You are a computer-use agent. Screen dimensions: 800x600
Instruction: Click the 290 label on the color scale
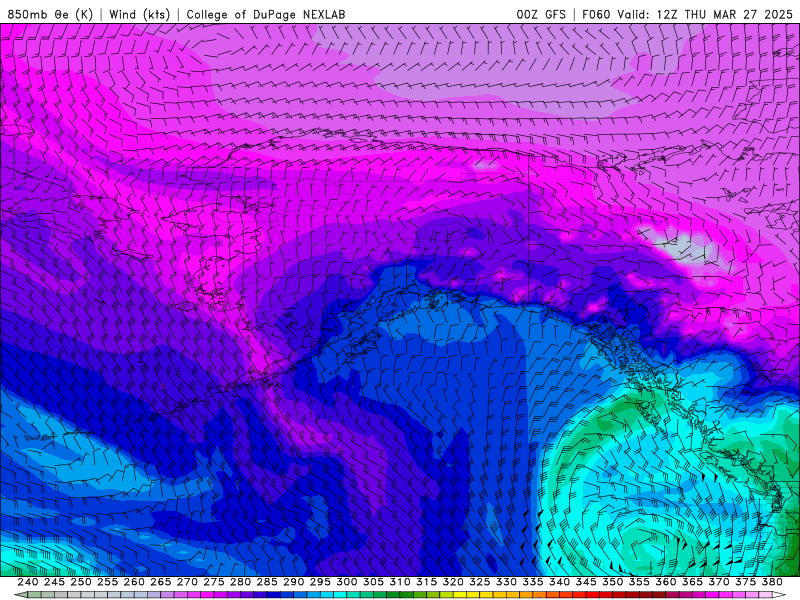pyautogui.click(x=293, y=582)
